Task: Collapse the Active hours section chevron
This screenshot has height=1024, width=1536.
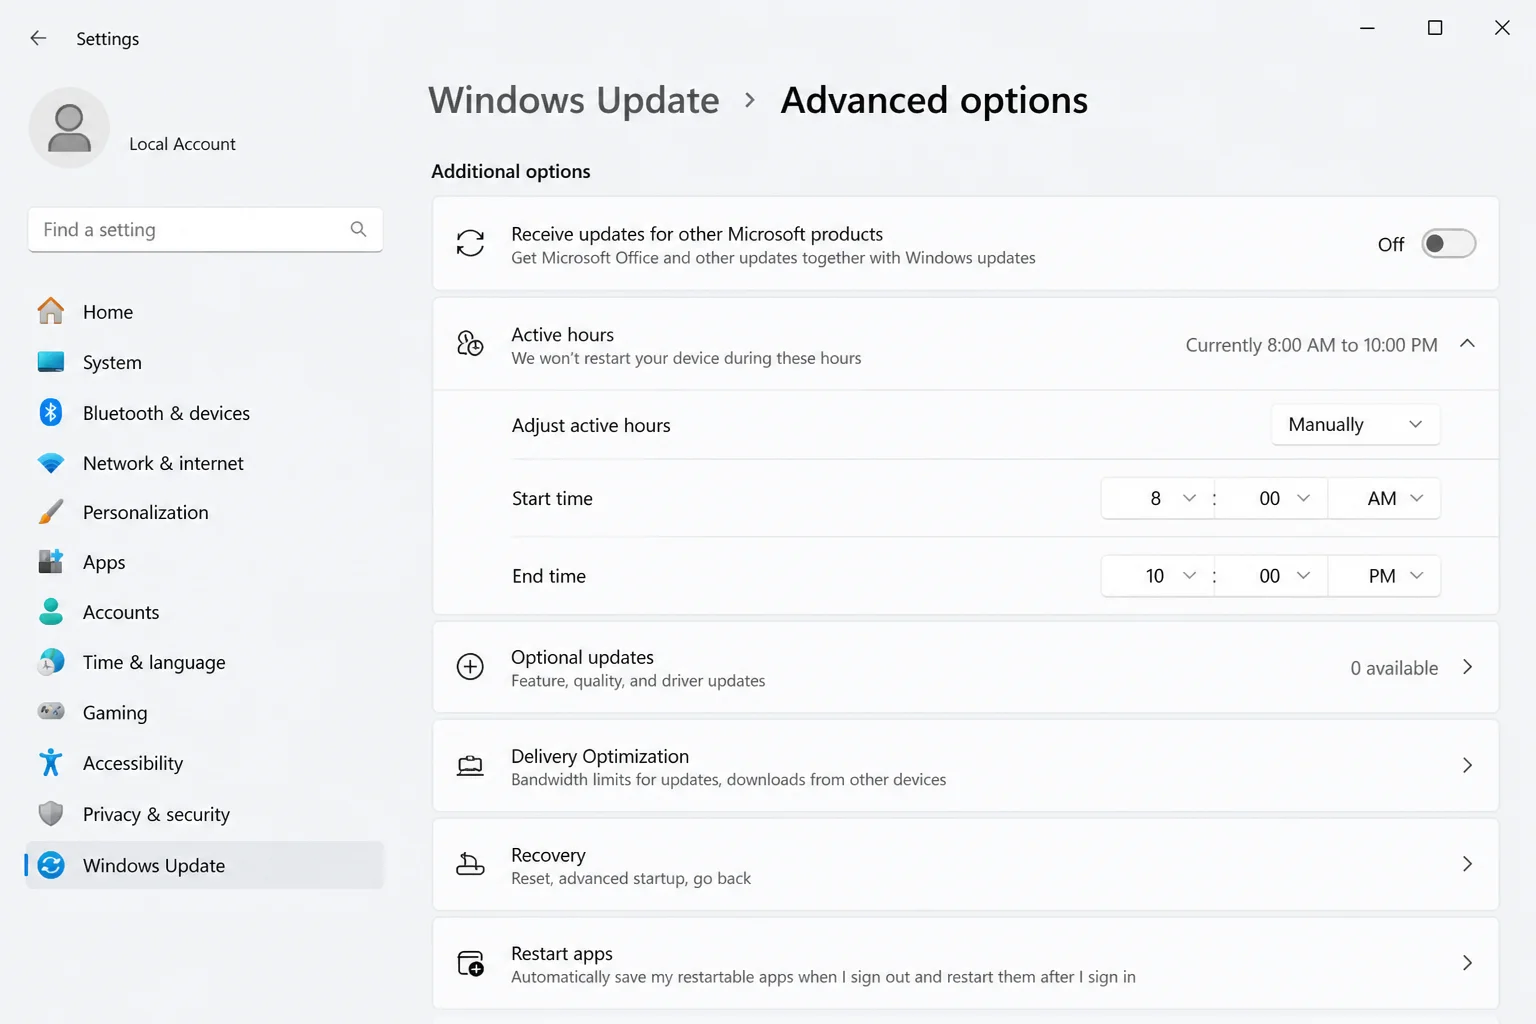Action: (1467, 343)
